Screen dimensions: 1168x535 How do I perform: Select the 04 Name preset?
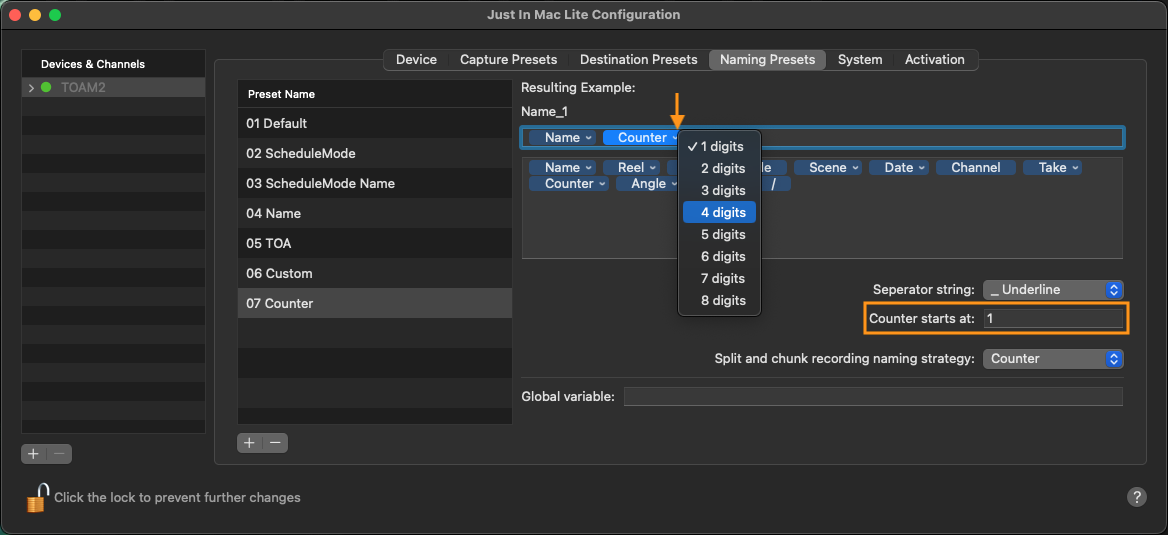pos(375,213)
